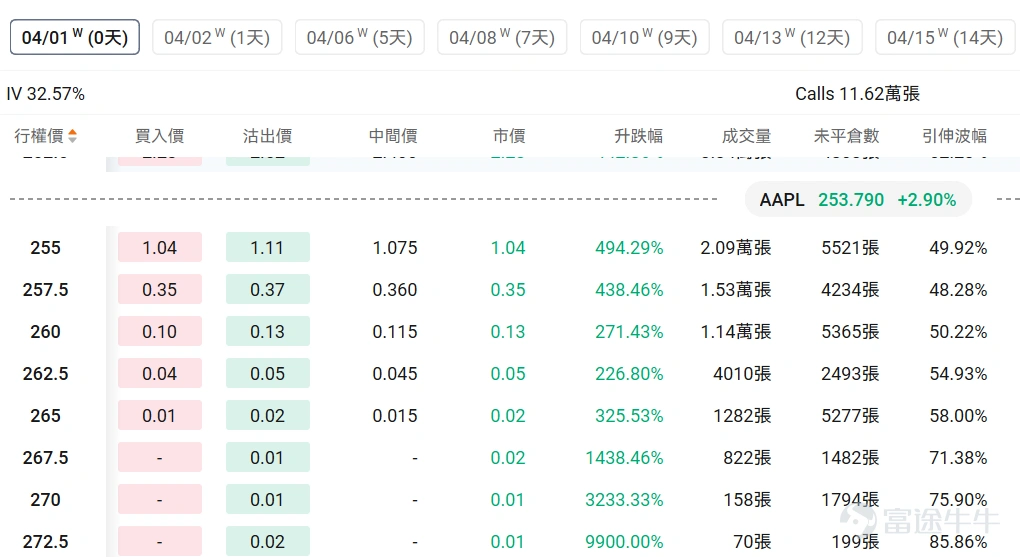Click the AAPL 253.790 price badge
1020x557 pixels.
(x=858, y=199)
